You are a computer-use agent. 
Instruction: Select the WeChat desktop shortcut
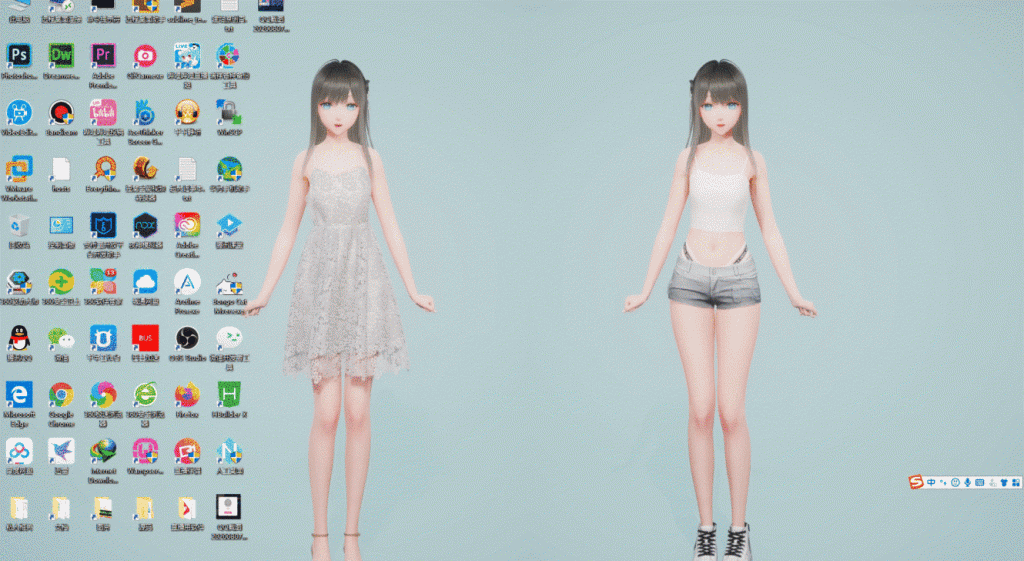tap(61, 338)
